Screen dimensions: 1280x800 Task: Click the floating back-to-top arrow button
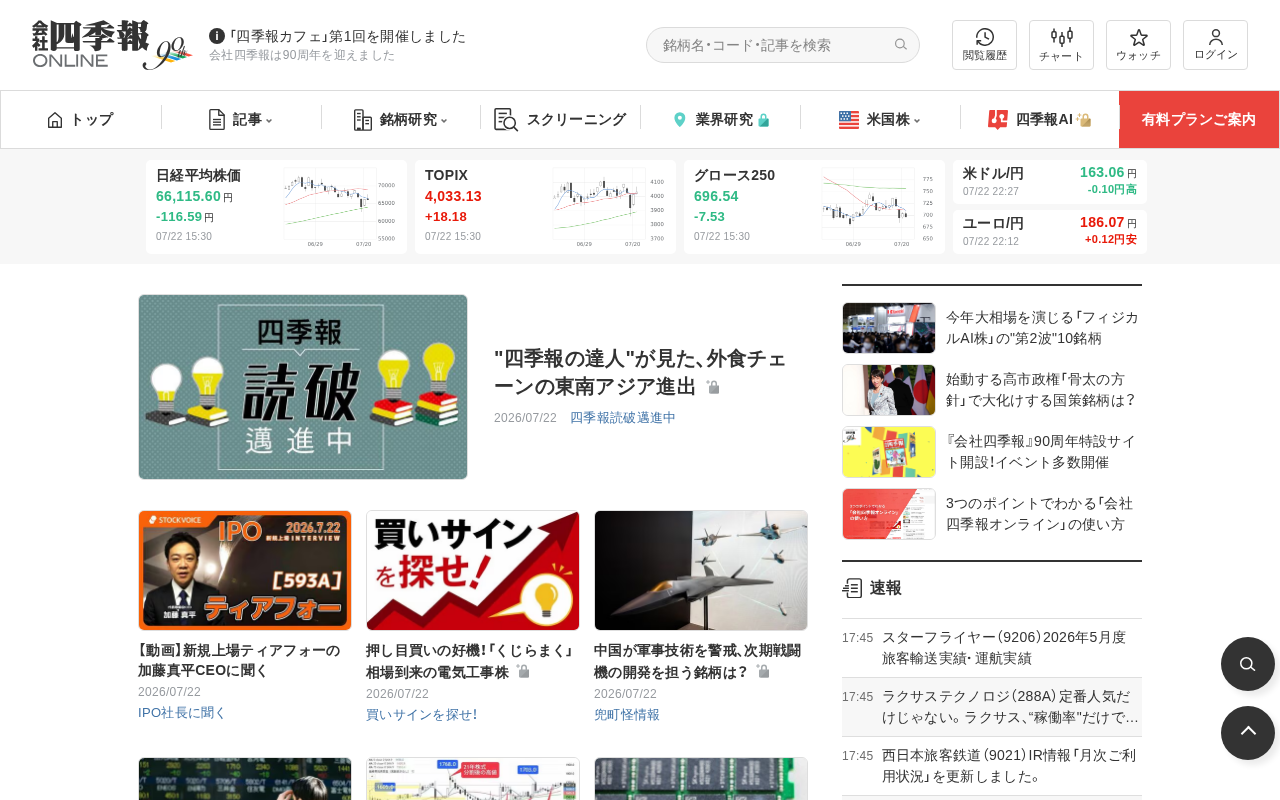[1247, 733]
